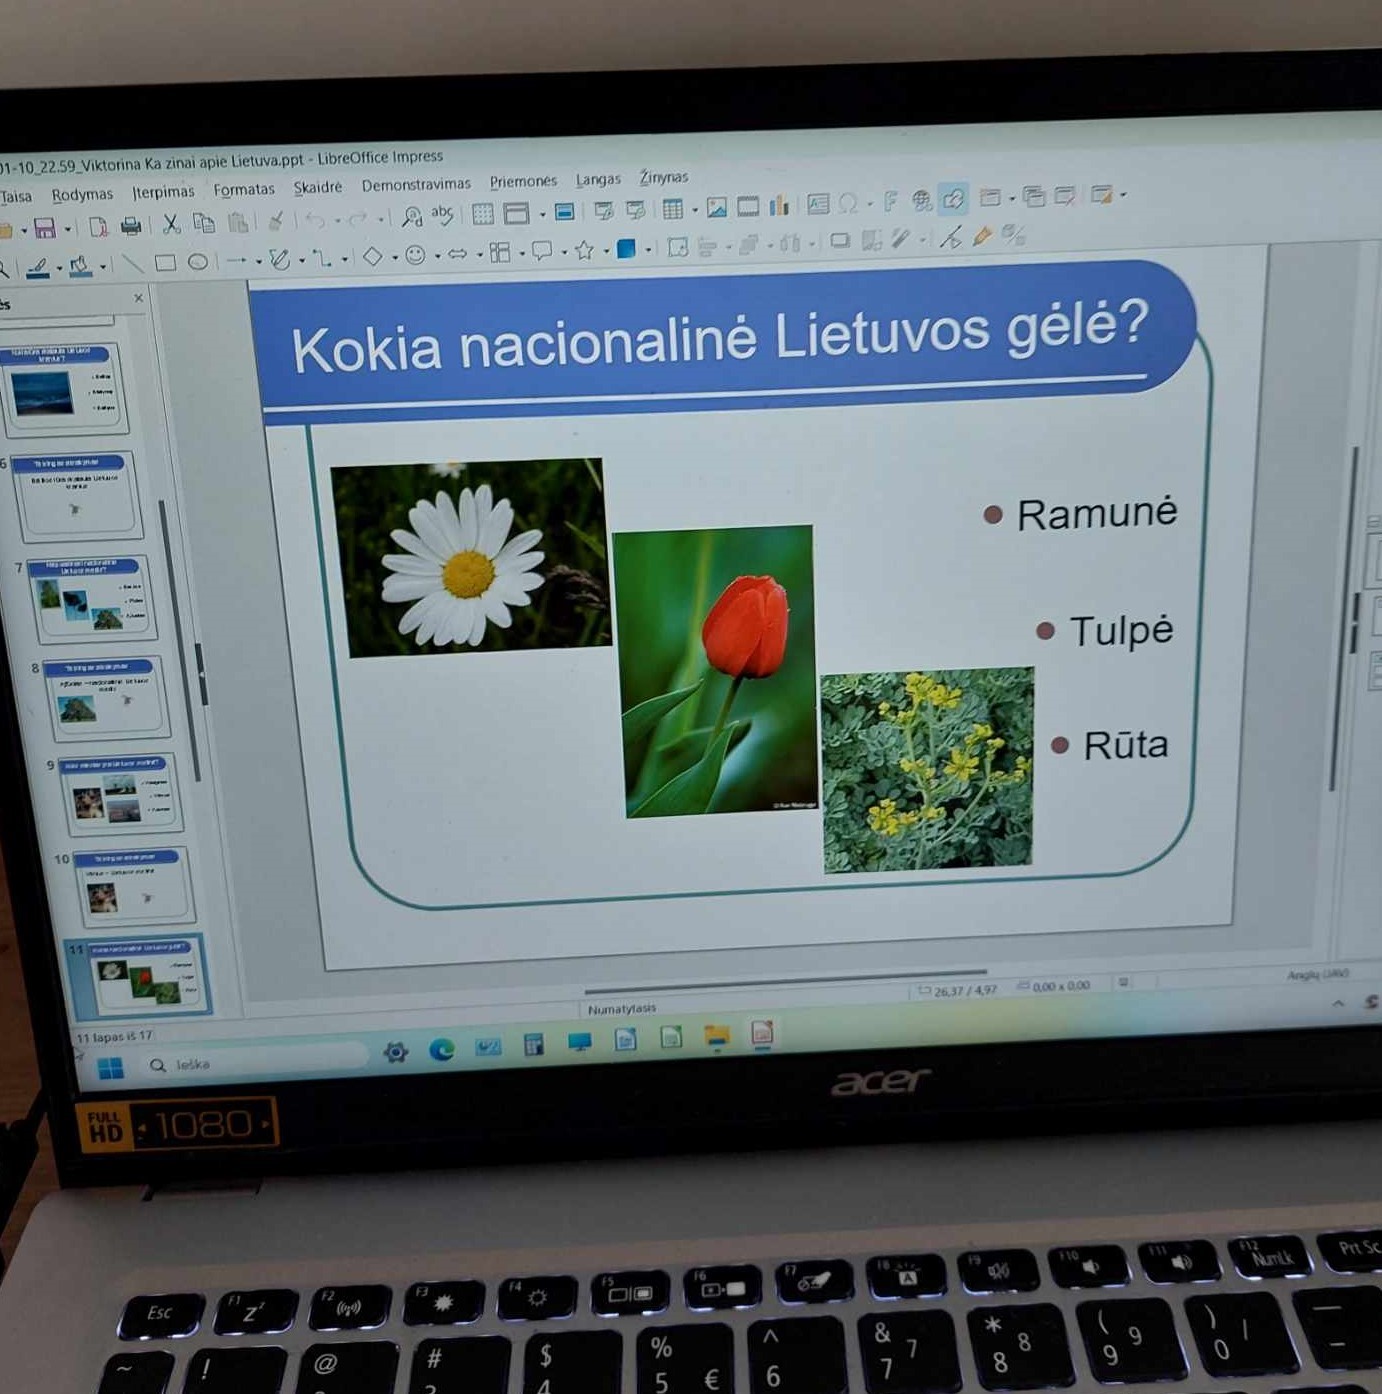Insert a text box
The height and width of the screenshot is (1394, 1382).
pos(818,204)
